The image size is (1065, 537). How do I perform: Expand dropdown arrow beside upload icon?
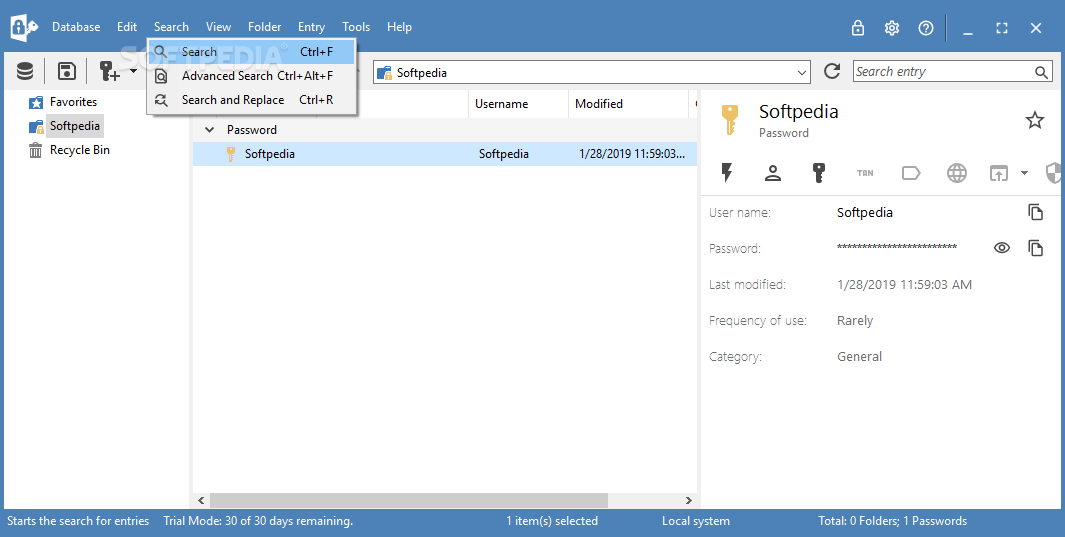pyautogui.click(x=1024, y=173)
